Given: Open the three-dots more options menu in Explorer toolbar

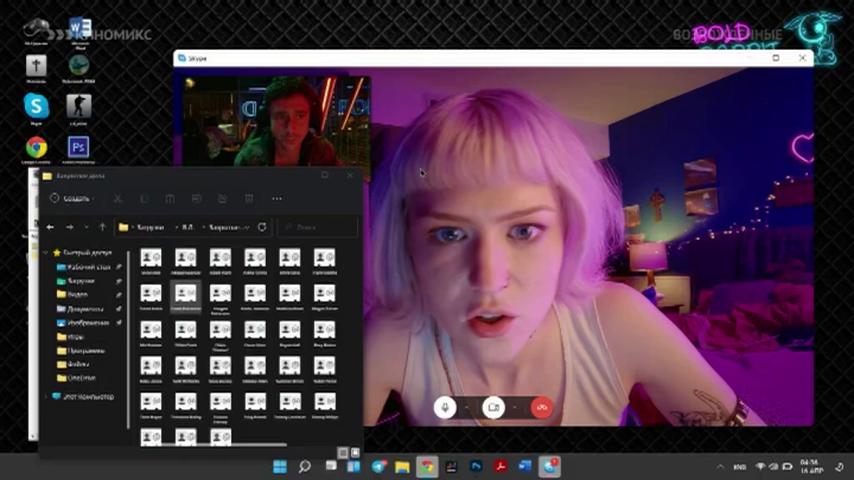Looking at the screenshot, I should coord(277,199).
